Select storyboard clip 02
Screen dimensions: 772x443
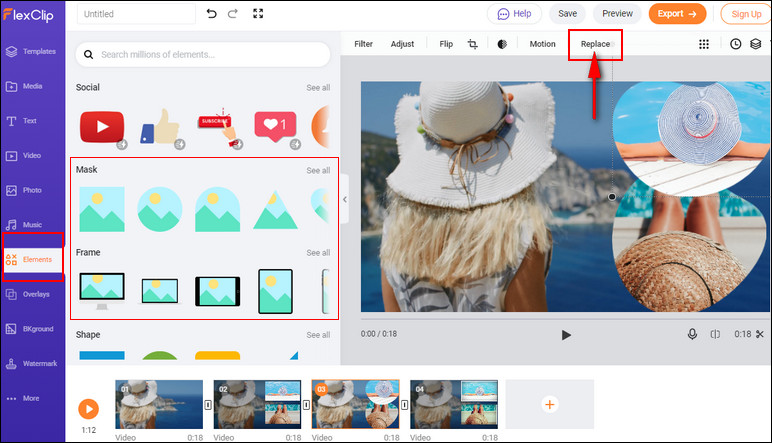[257, 404]
